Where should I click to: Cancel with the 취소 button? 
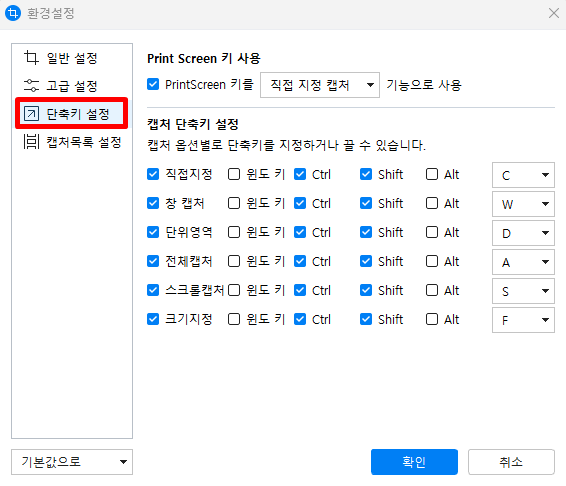pos(511,462)
